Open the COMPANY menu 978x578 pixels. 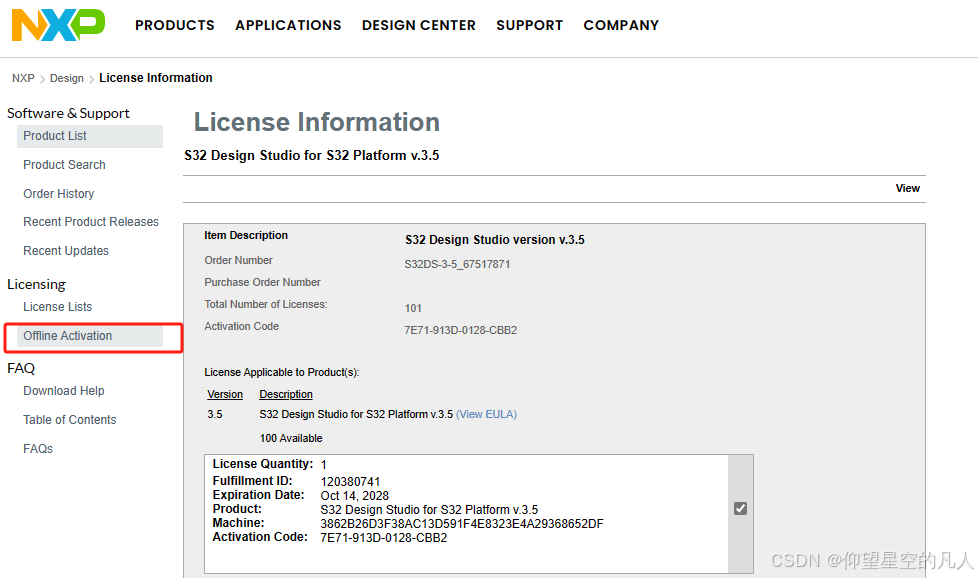click(x=621, y=26)
